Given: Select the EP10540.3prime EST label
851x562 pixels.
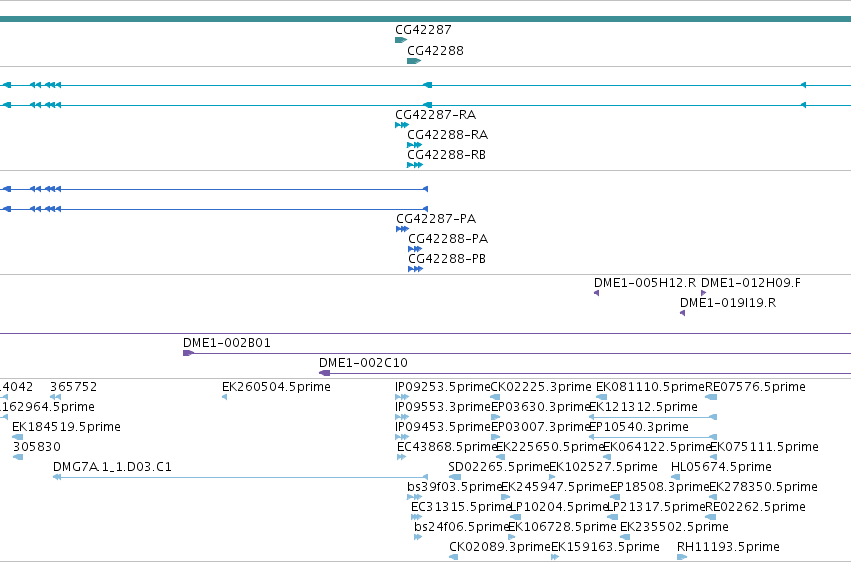Looking at the screenshot, I should coord(639,427).
